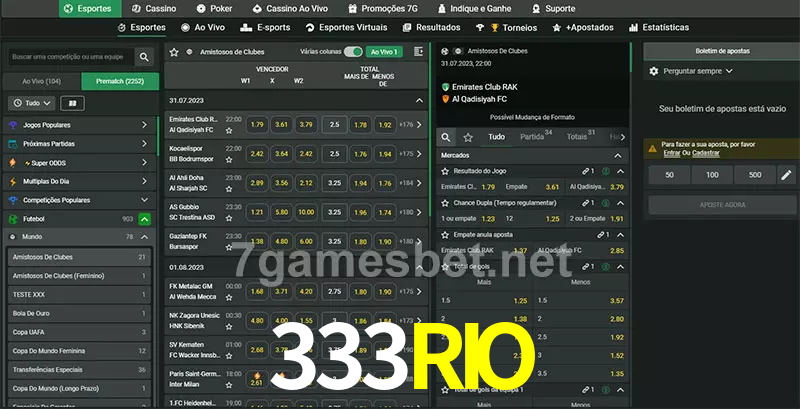Open the layout list icon beside Ao Vivo 1

tap(418, 52)
